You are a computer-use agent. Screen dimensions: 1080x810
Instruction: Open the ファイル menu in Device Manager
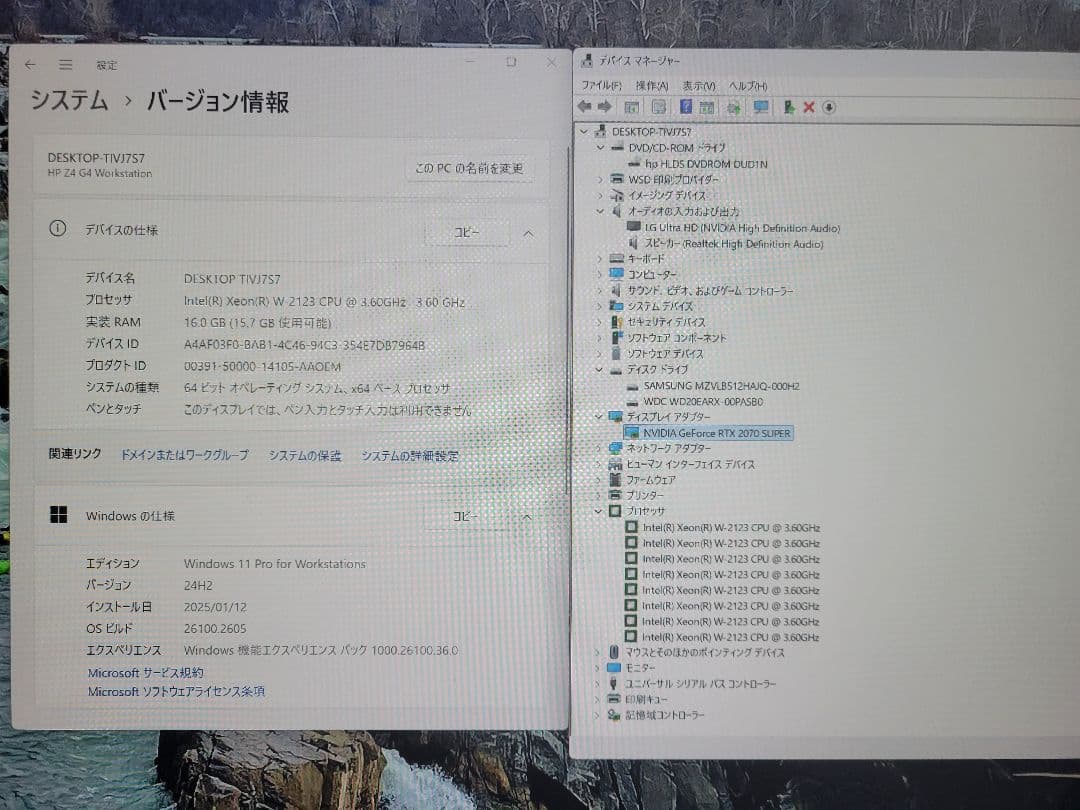[x=599, y=85]
